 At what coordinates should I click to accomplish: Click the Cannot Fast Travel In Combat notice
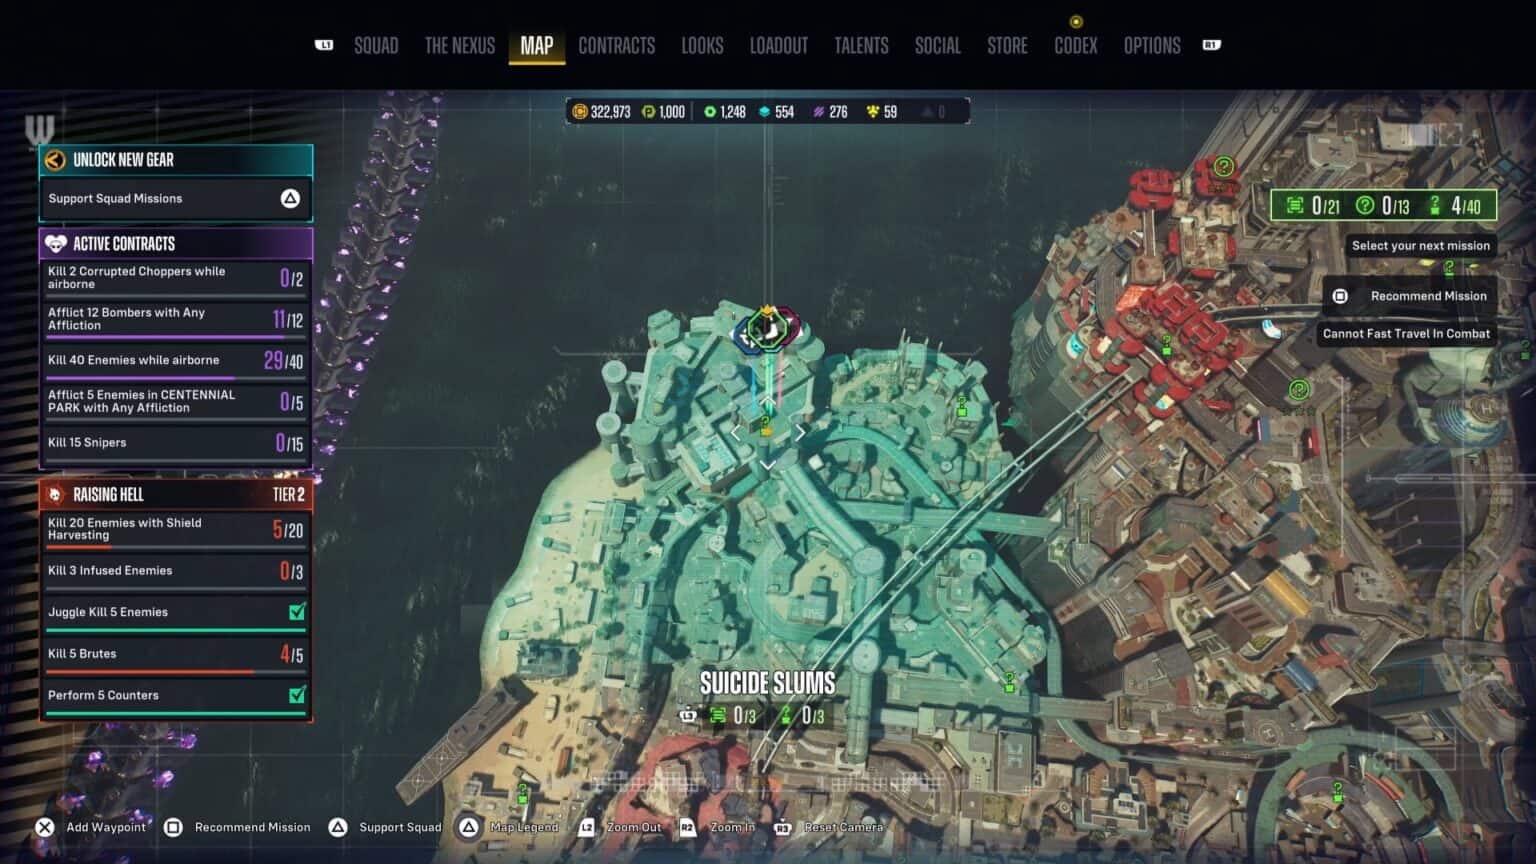pos(1406,334)
